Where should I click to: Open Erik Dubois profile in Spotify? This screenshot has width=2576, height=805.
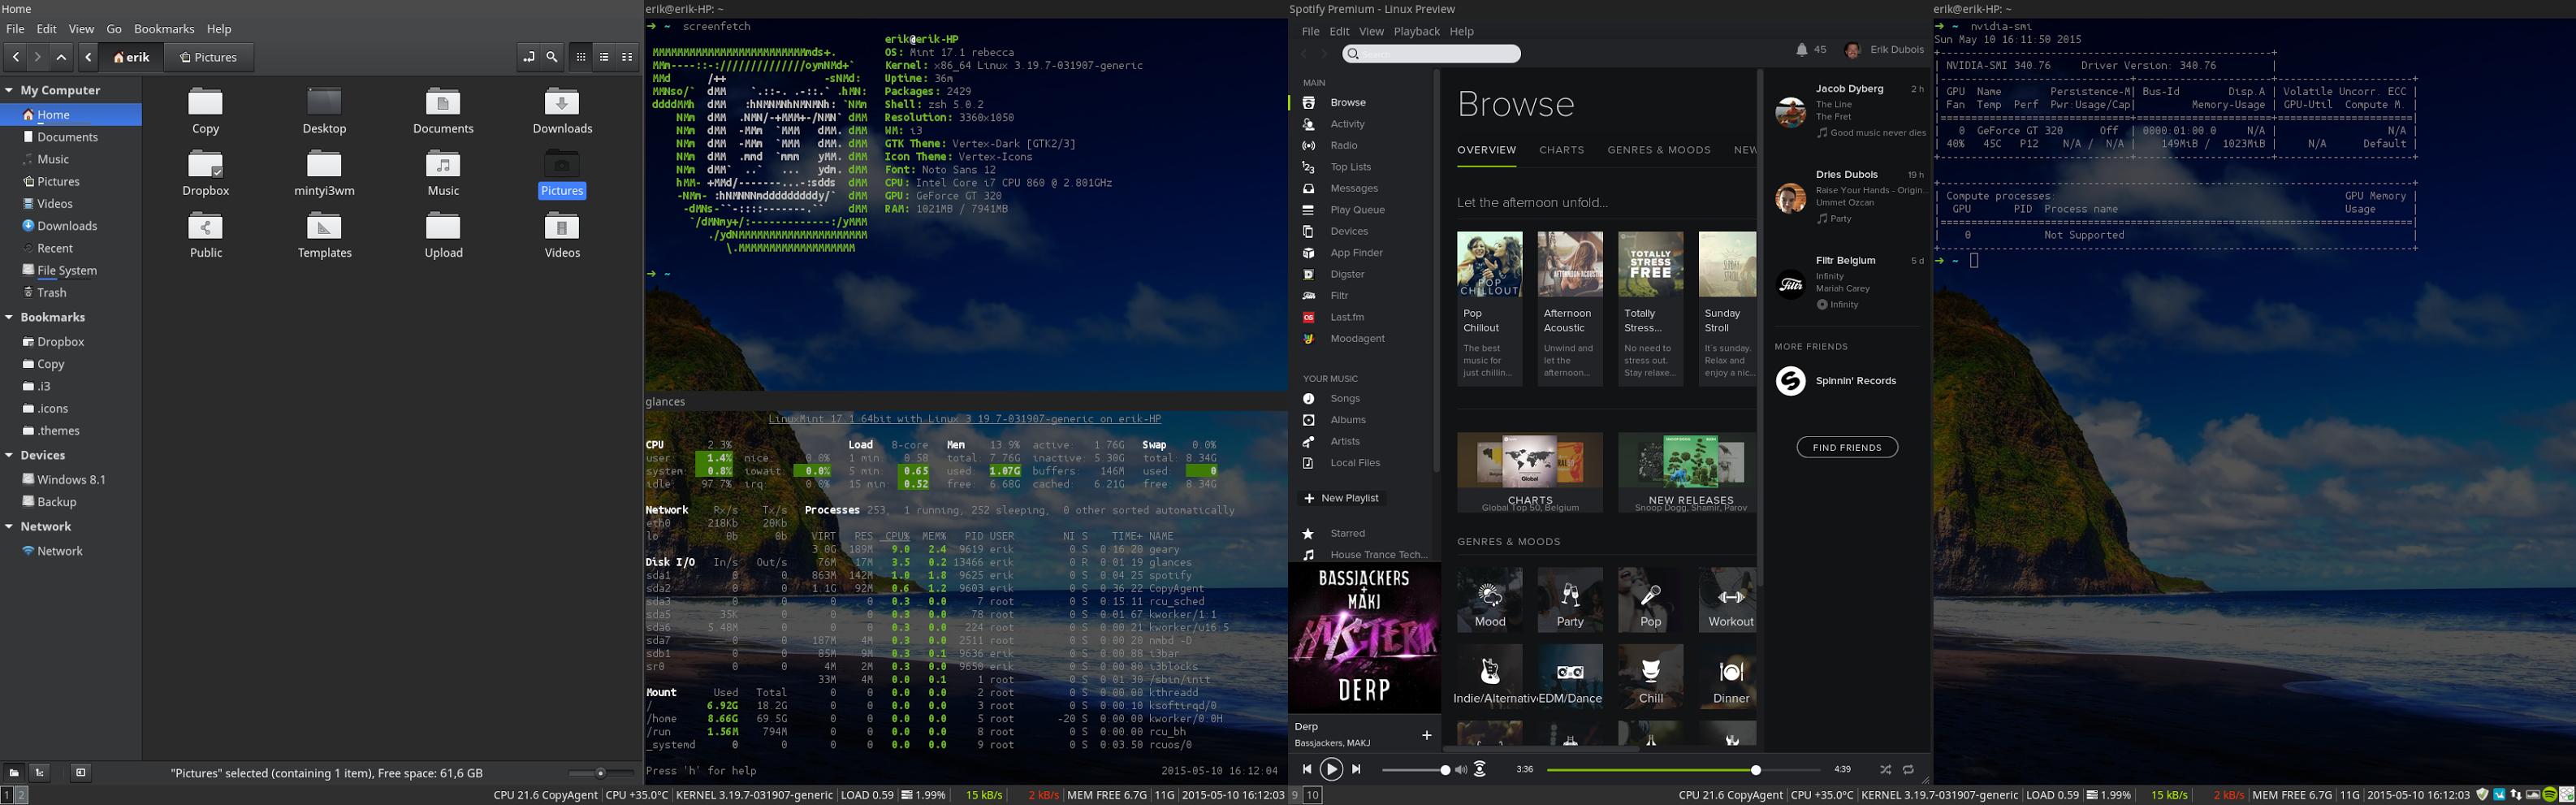[1884, 49]
